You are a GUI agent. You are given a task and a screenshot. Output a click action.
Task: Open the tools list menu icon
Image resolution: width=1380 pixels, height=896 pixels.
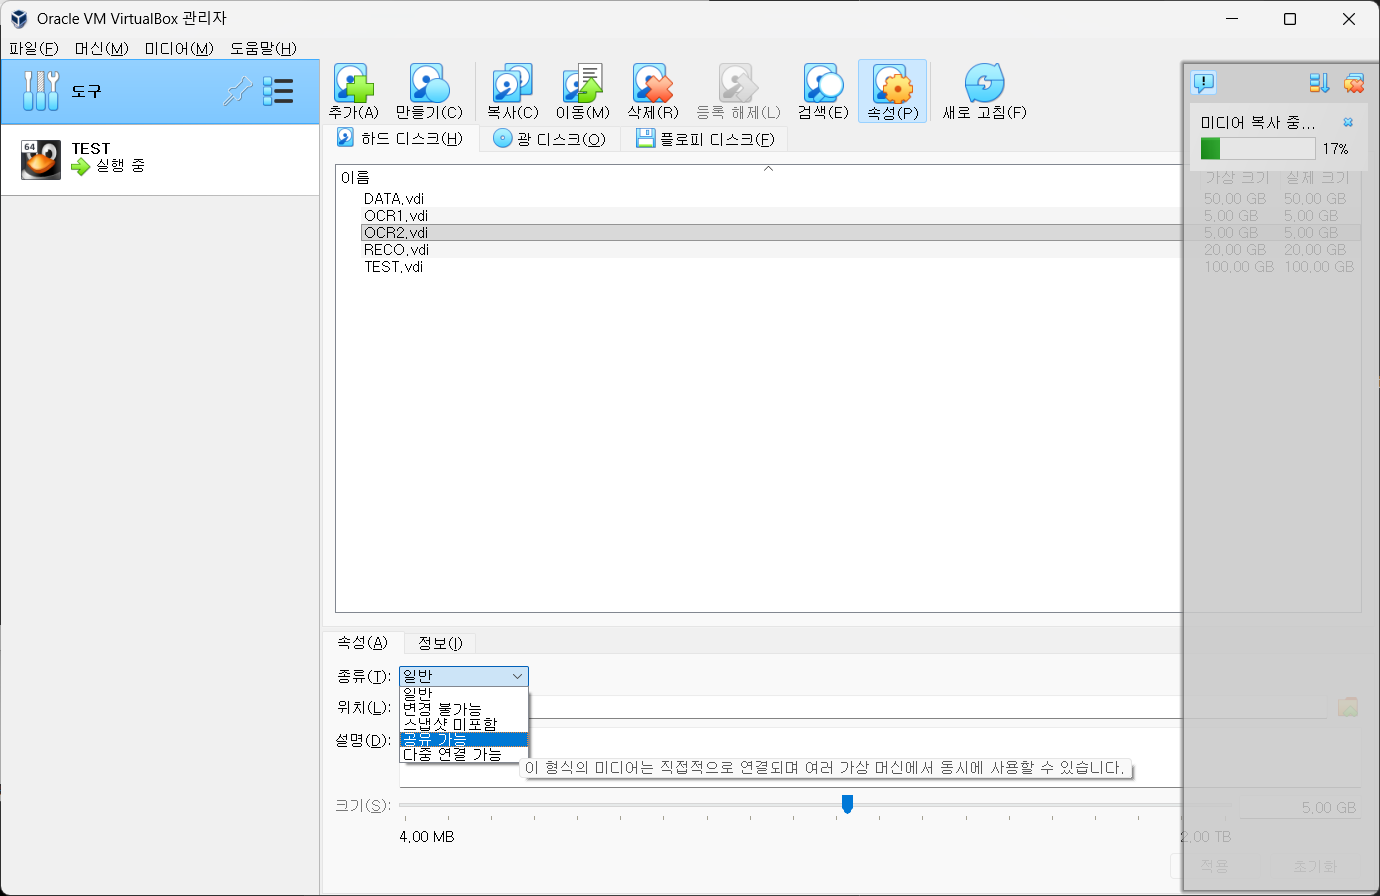coord(278,91)
